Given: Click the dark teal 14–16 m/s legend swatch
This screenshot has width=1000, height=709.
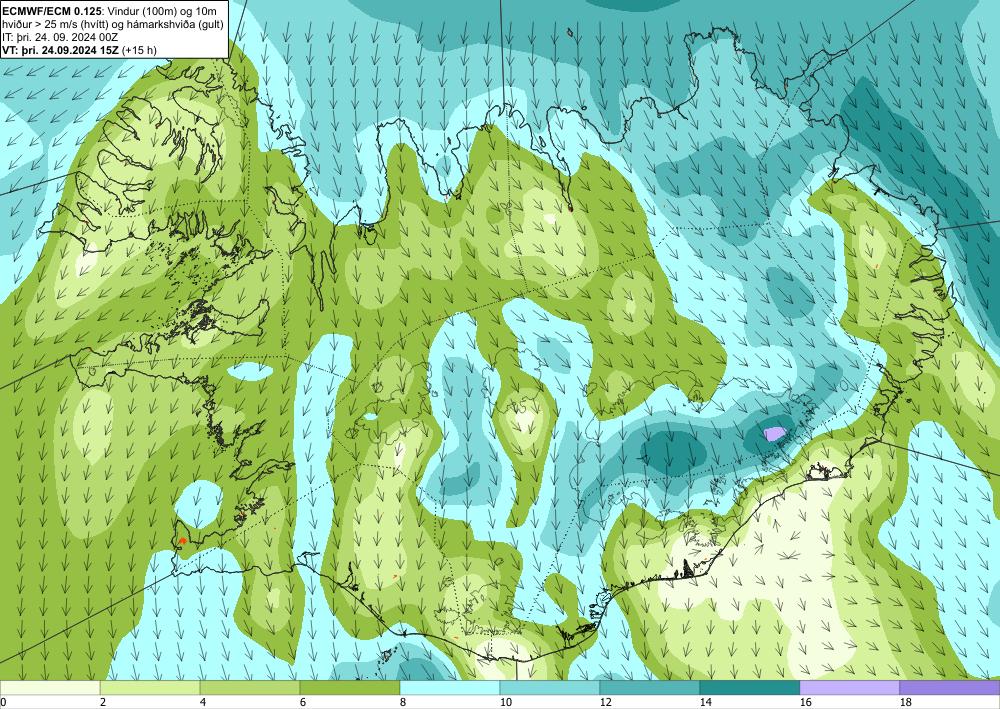Looking at the screenshot, I should 749,688.
